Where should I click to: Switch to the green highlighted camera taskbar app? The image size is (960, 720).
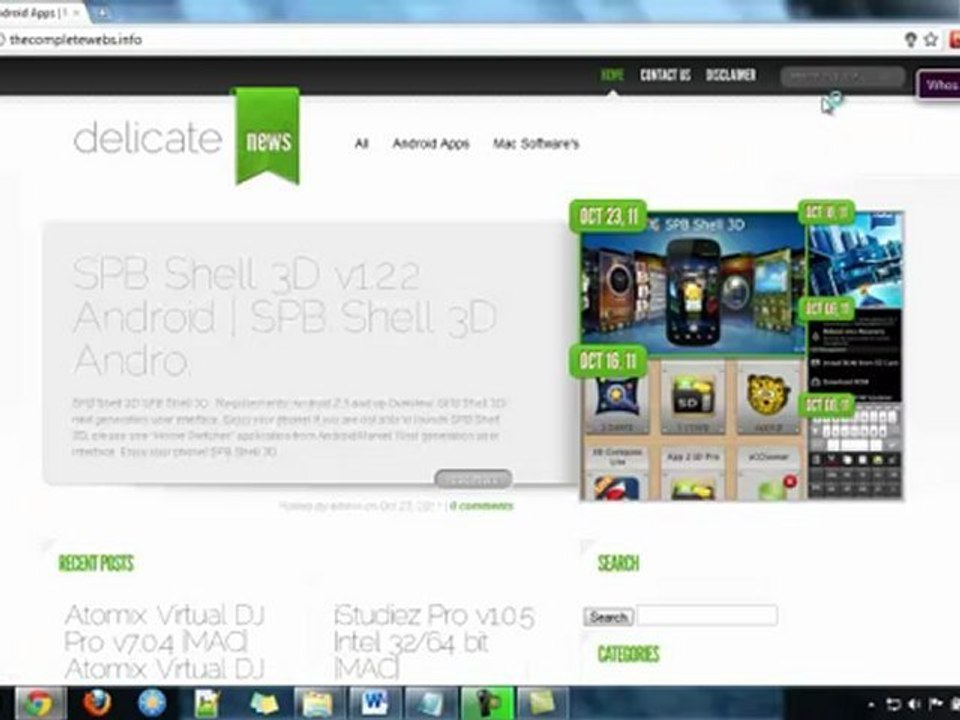click(x=487, y=703)
